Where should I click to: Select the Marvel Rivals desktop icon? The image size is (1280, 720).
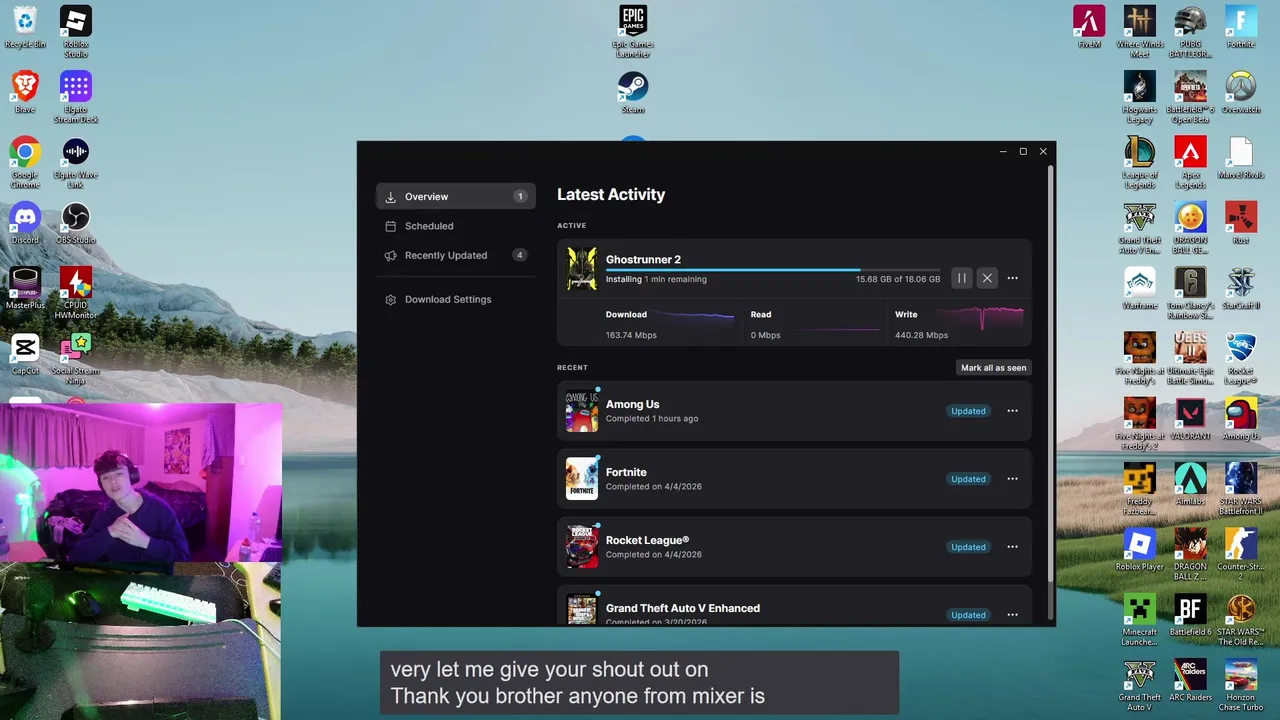pyautogui.click(x=1241, y=157)
